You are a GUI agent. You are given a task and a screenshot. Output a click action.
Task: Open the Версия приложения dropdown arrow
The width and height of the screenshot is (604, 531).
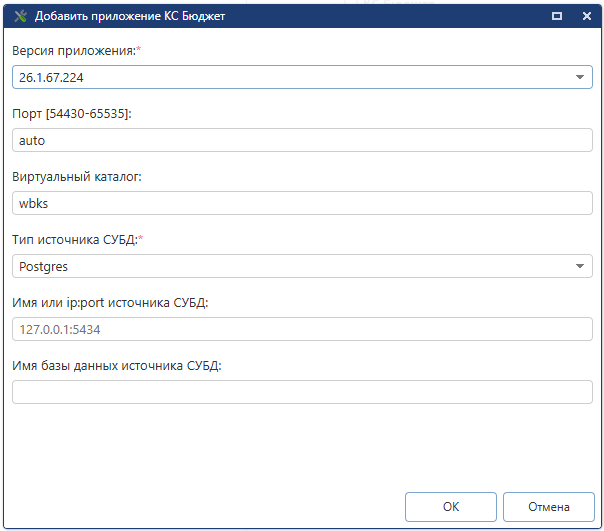[579, 77]
